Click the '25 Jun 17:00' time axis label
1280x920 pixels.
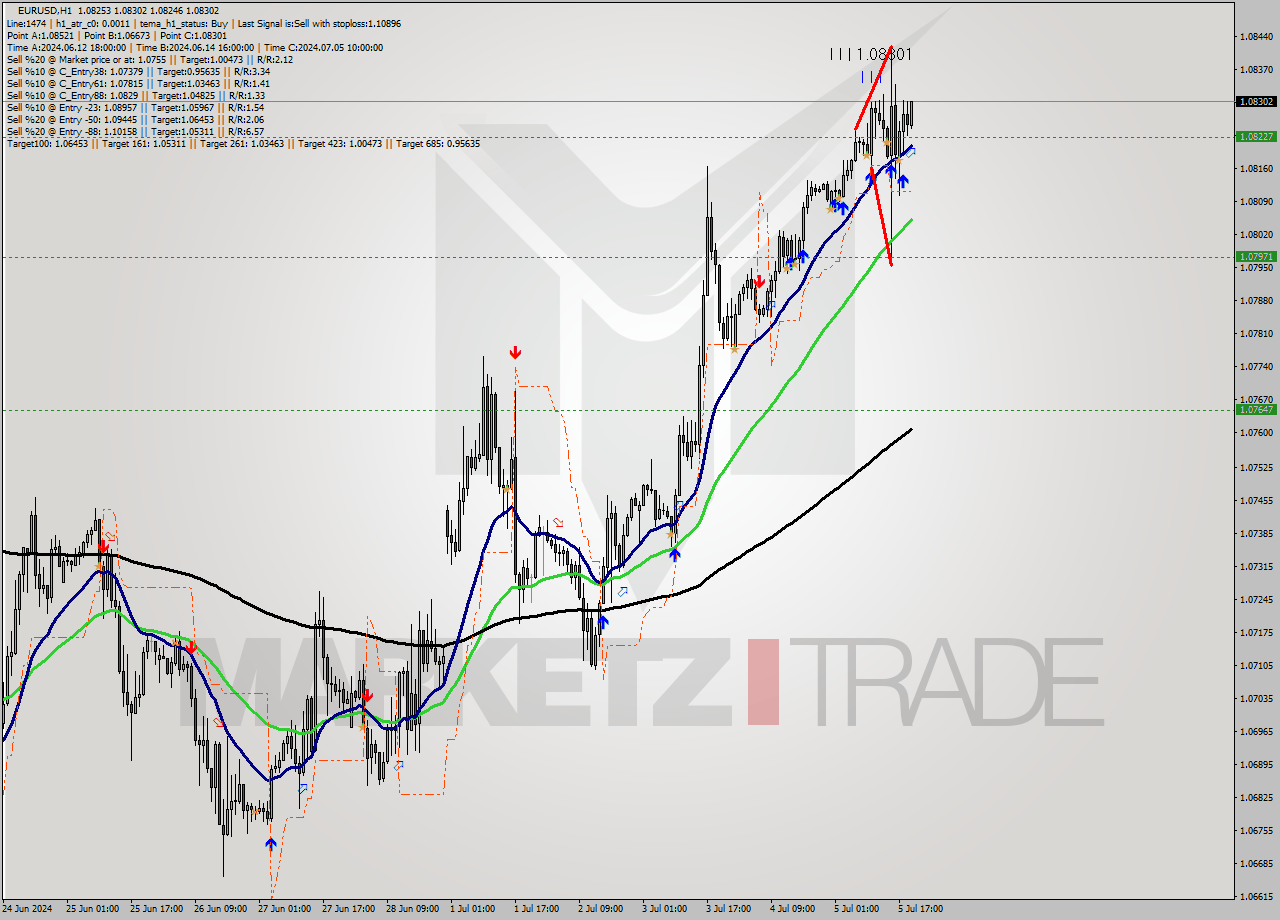tap(156, 909)
